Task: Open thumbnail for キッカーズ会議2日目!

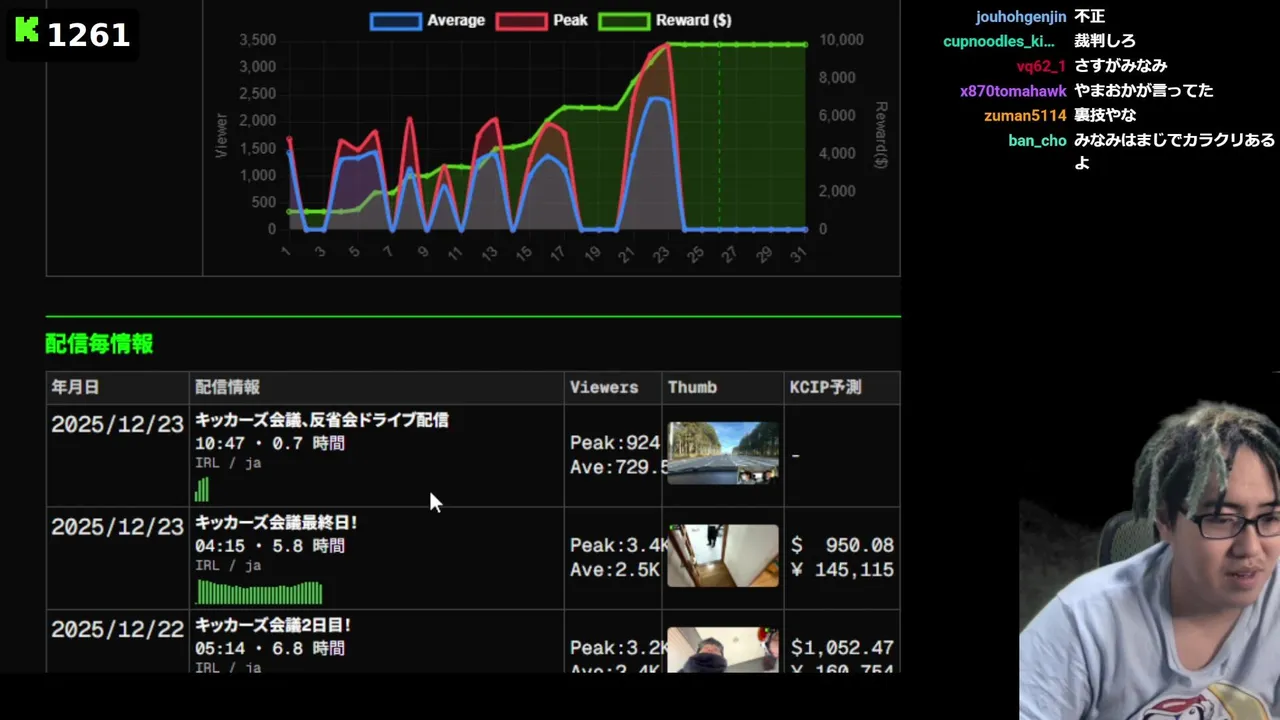Action: click(723, 649)
